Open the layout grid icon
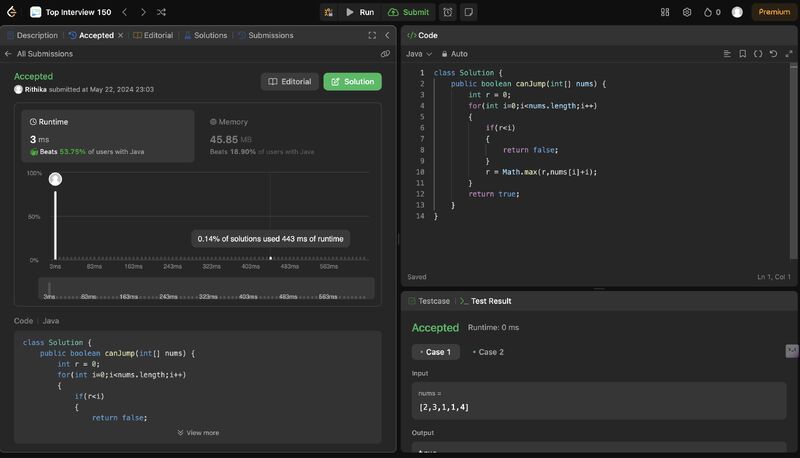Image resolution: width=800 pixels, height=458 pixels. pyautogui.click(x=665, y=12)
